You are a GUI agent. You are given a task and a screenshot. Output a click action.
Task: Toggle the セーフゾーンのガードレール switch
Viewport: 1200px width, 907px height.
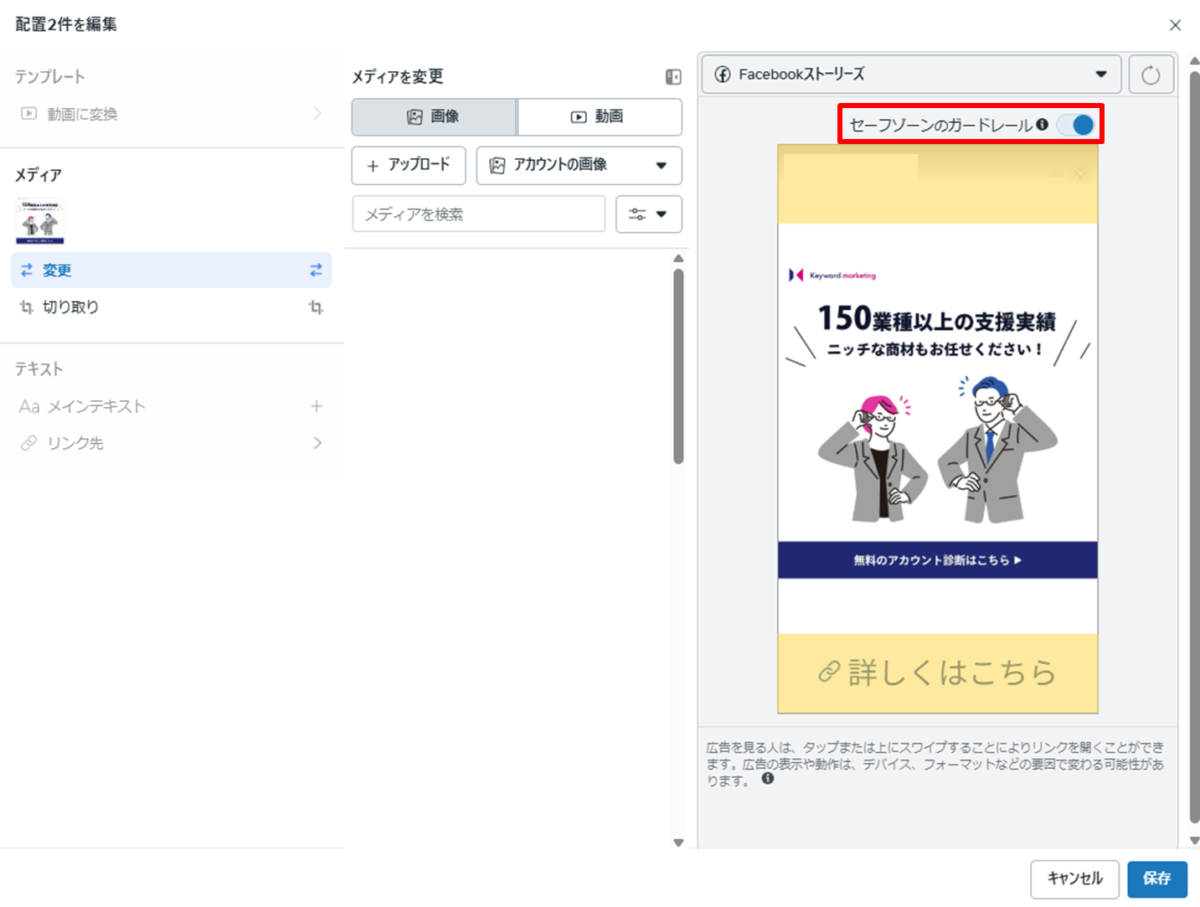point(1076,125)
